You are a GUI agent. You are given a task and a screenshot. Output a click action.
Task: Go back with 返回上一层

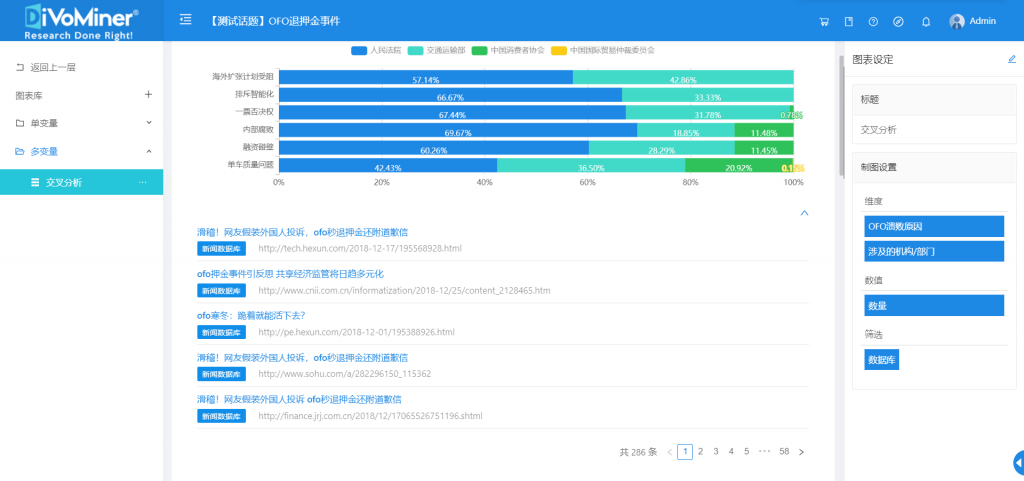[45, 67]
